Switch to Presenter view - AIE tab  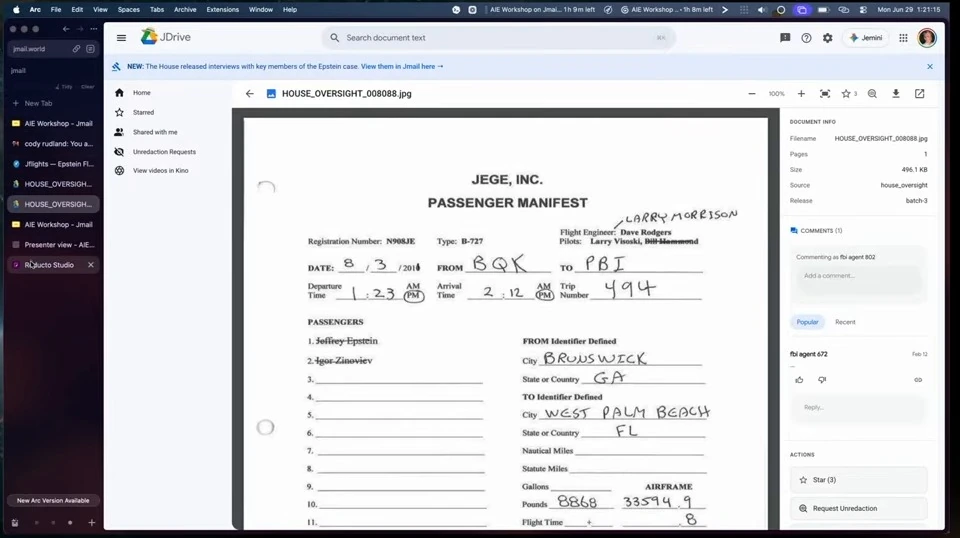click(53, 245)
